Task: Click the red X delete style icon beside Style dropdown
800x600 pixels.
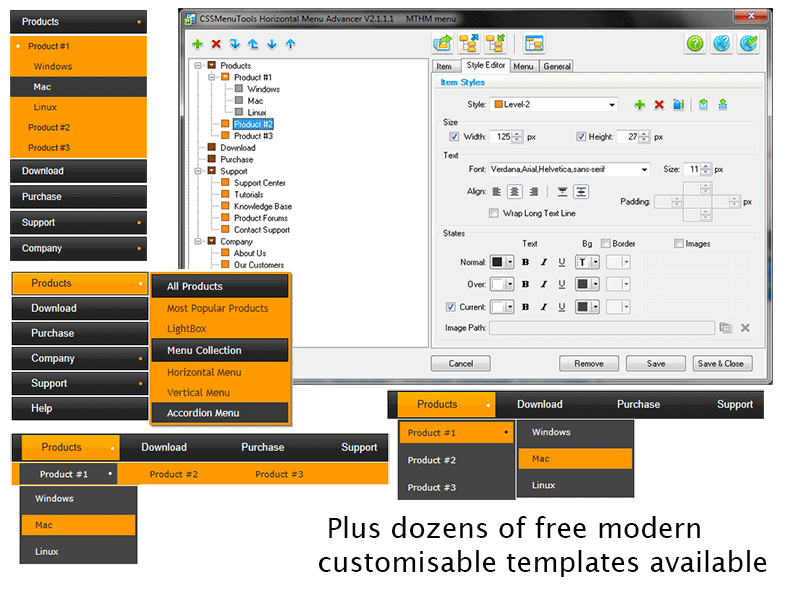Action: [659, 104]
